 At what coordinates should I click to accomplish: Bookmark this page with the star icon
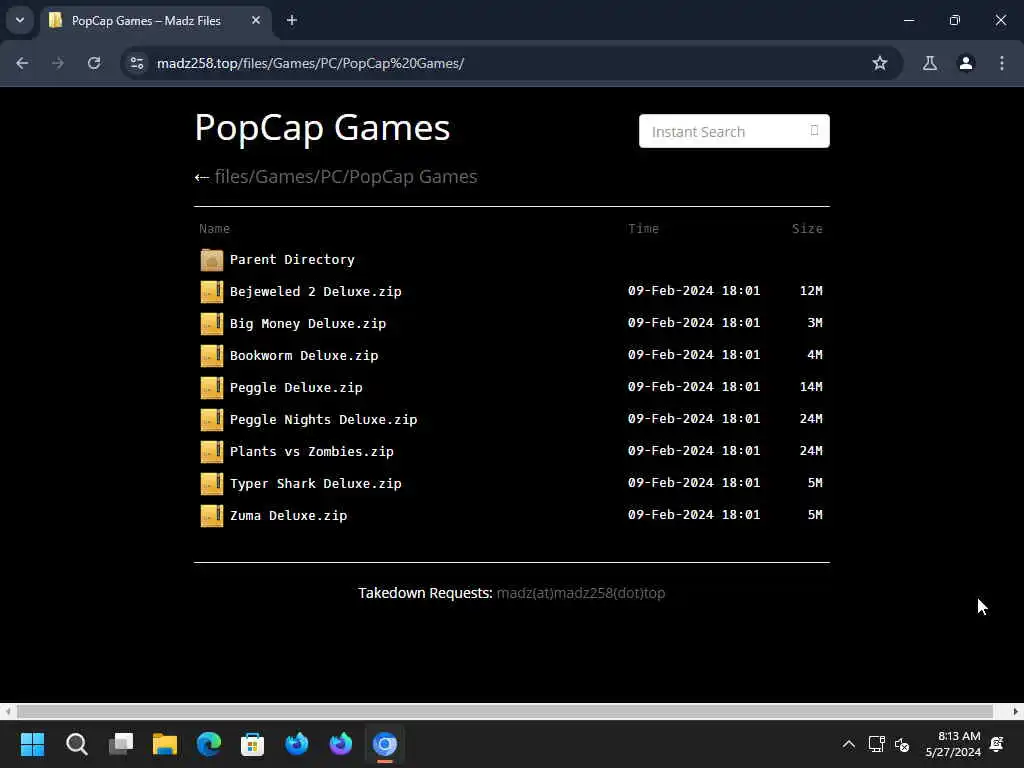click(x=880, y=63)
